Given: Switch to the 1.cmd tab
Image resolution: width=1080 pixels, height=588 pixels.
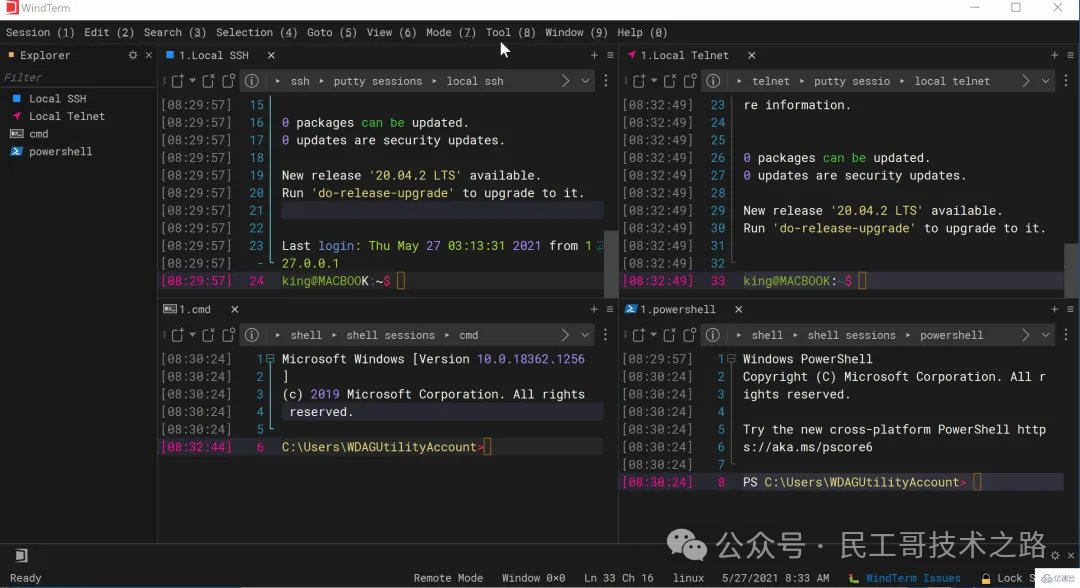Looking at the screenshot, I should point(194,309).
